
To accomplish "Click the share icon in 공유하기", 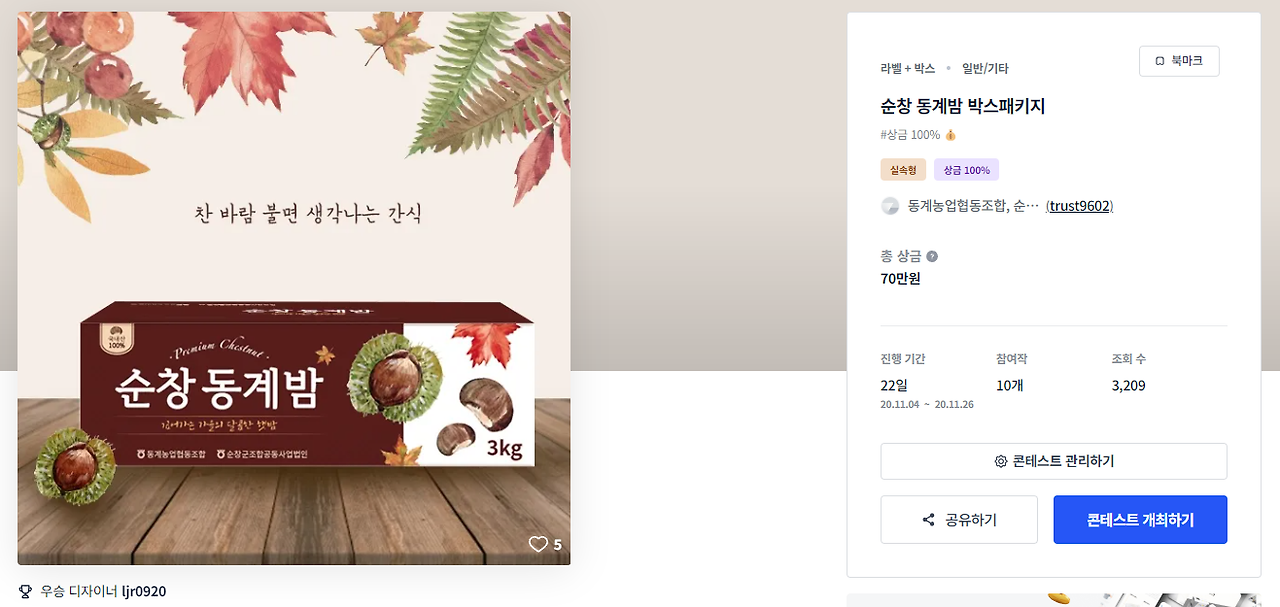I will [929, 520].
